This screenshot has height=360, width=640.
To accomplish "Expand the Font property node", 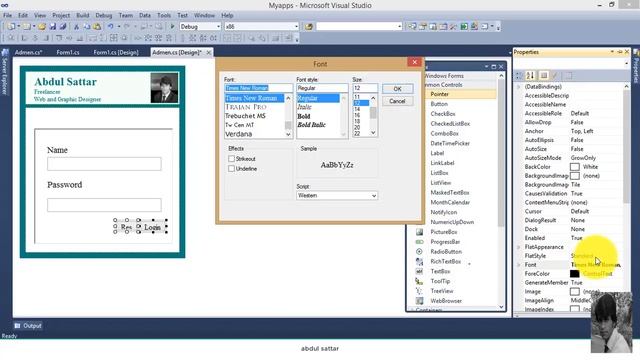I will tap(519, 265).
